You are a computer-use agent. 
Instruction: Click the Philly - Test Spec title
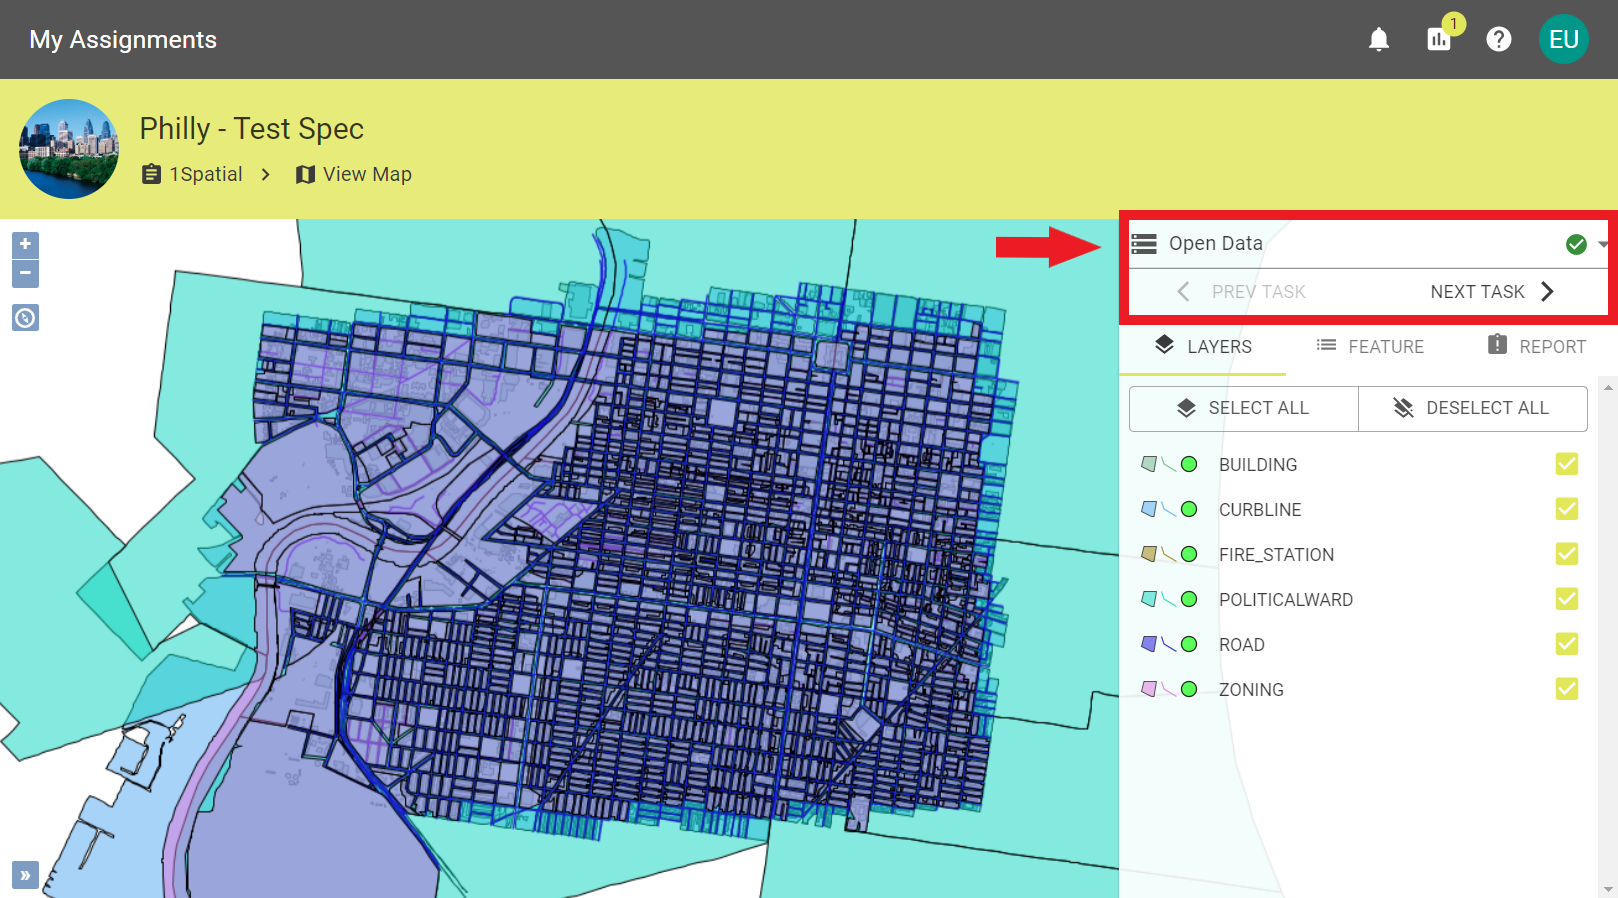(x=252, y=129)
